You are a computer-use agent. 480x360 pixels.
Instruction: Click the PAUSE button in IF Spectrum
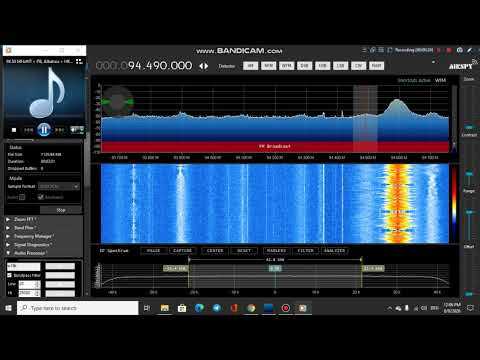[153, 251]
